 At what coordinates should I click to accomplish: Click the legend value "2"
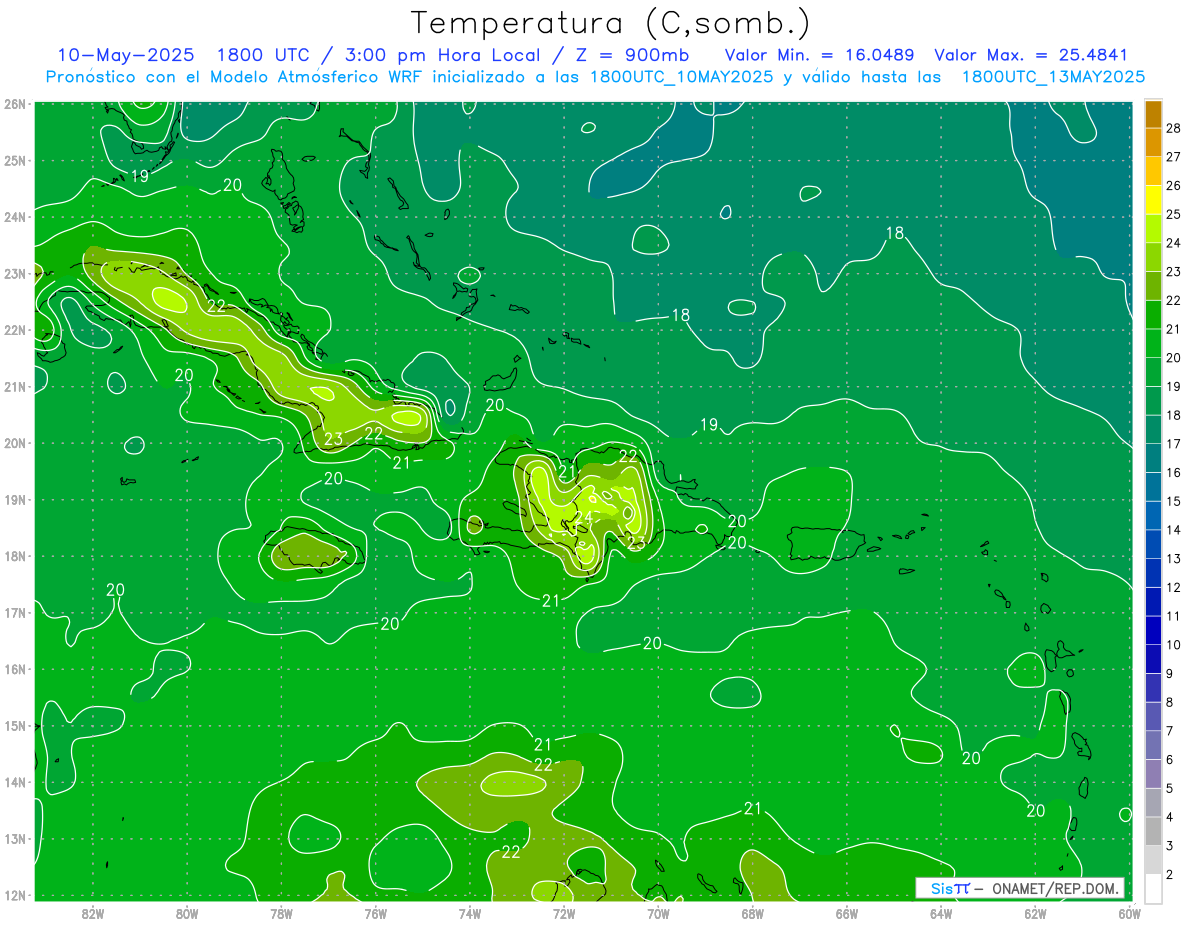click(x=1170, y=874)
